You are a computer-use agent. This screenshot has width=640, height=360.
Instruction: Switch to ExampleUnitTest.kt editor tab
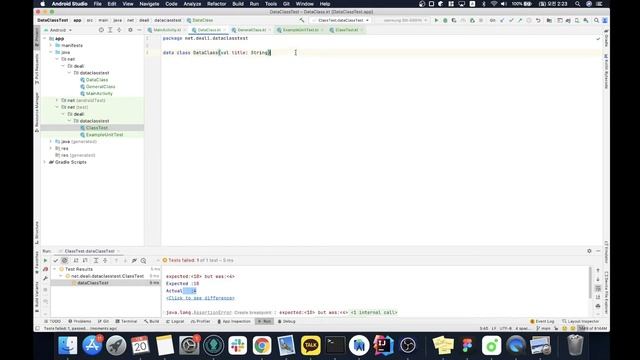(x=300, y=30)
